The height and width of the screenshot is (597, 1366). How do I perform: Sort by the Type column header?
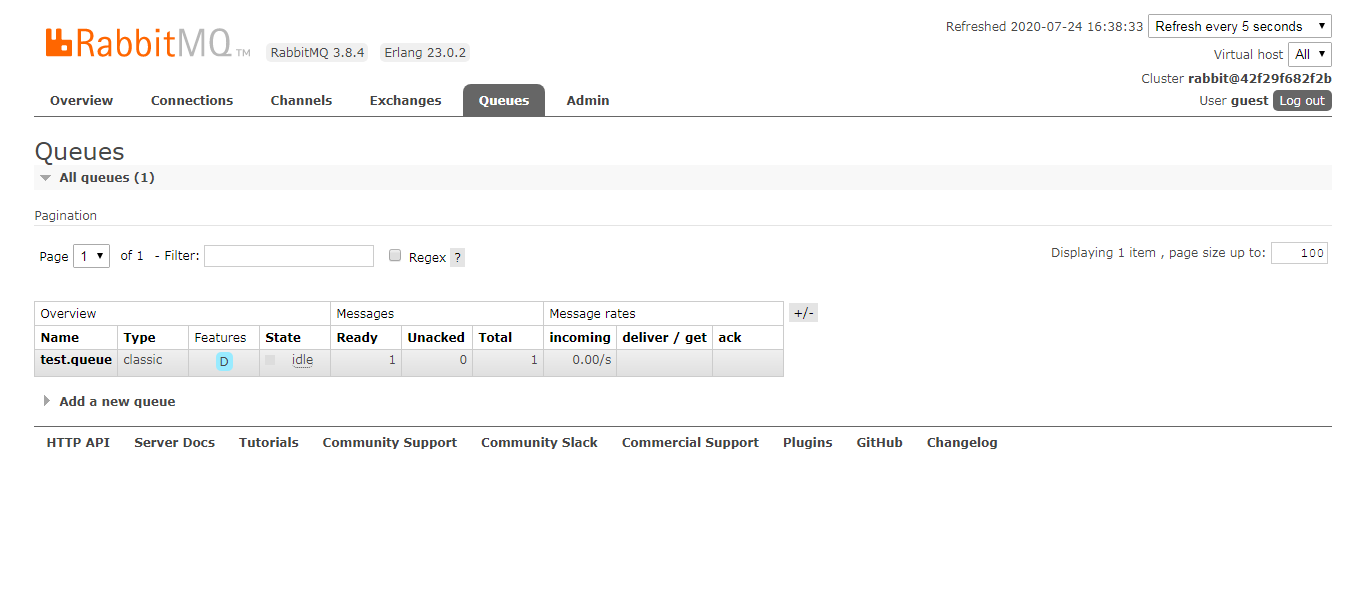coord(140,337)
